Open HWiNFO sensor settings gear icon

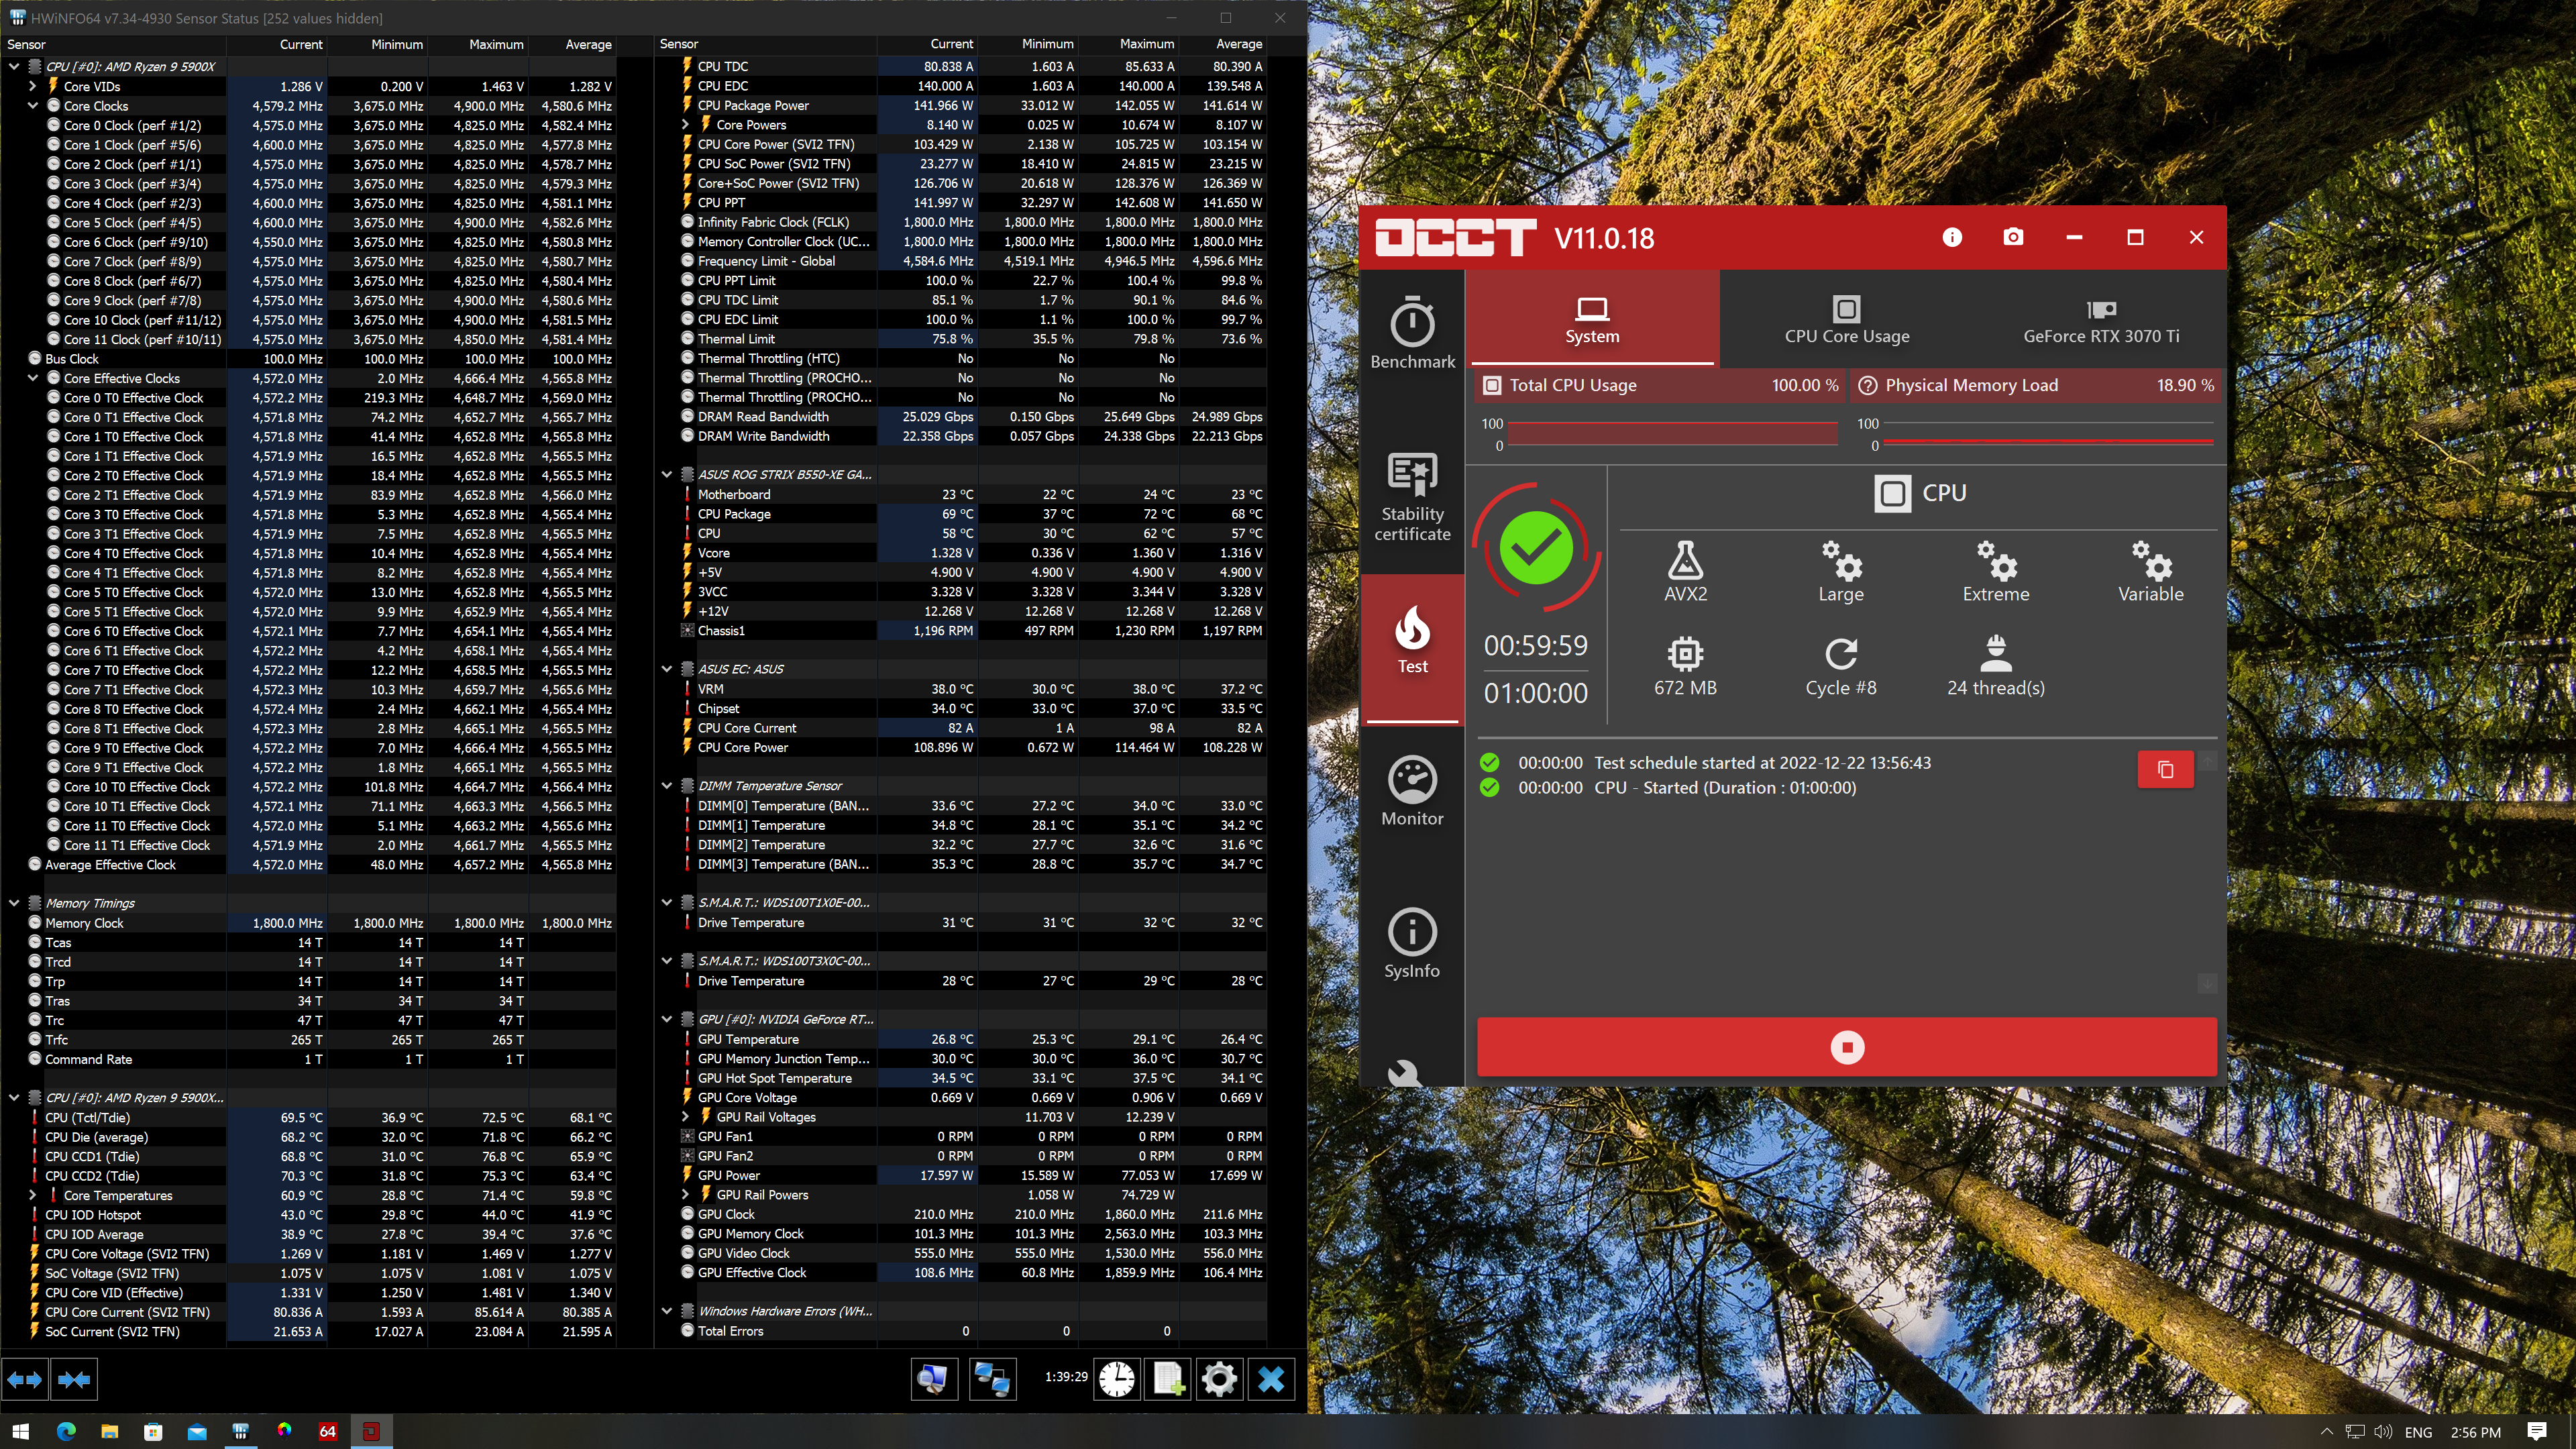coord(1219,1380)
